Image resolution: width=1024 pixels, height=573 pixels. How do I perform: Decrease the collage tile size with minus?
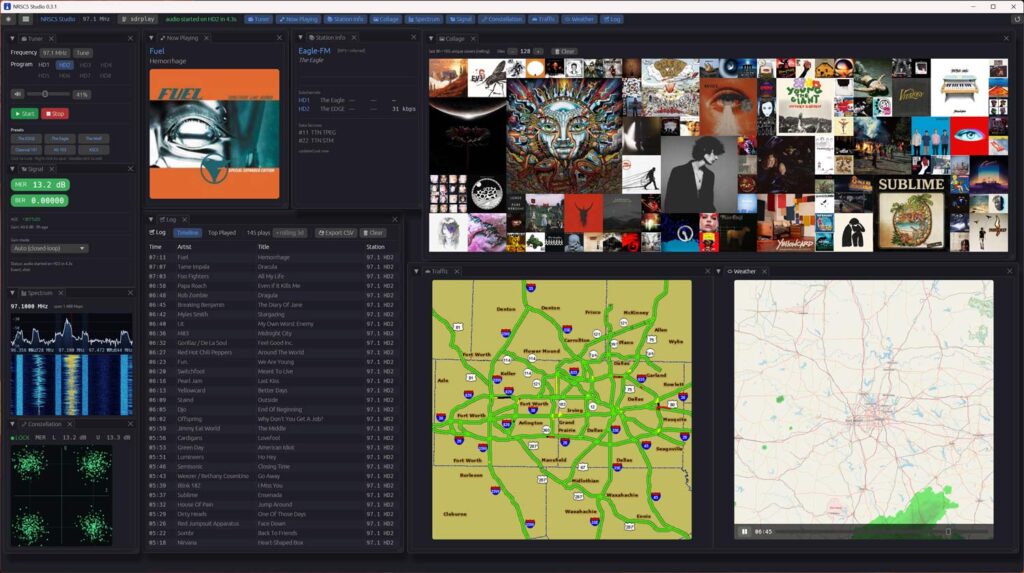coord(512,52)
